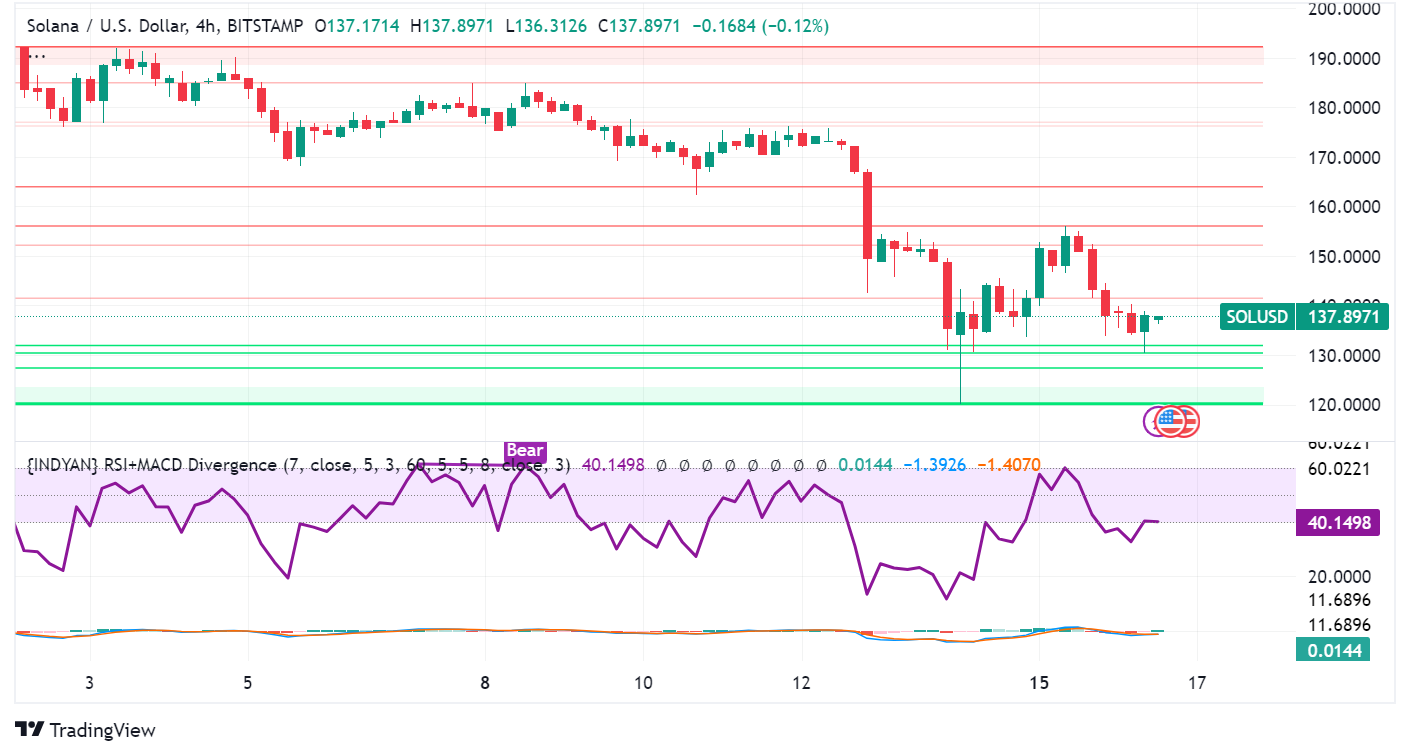Click date label 12 on the time axis
Viewport: 1410px width, 756px height.
(801, 684)
